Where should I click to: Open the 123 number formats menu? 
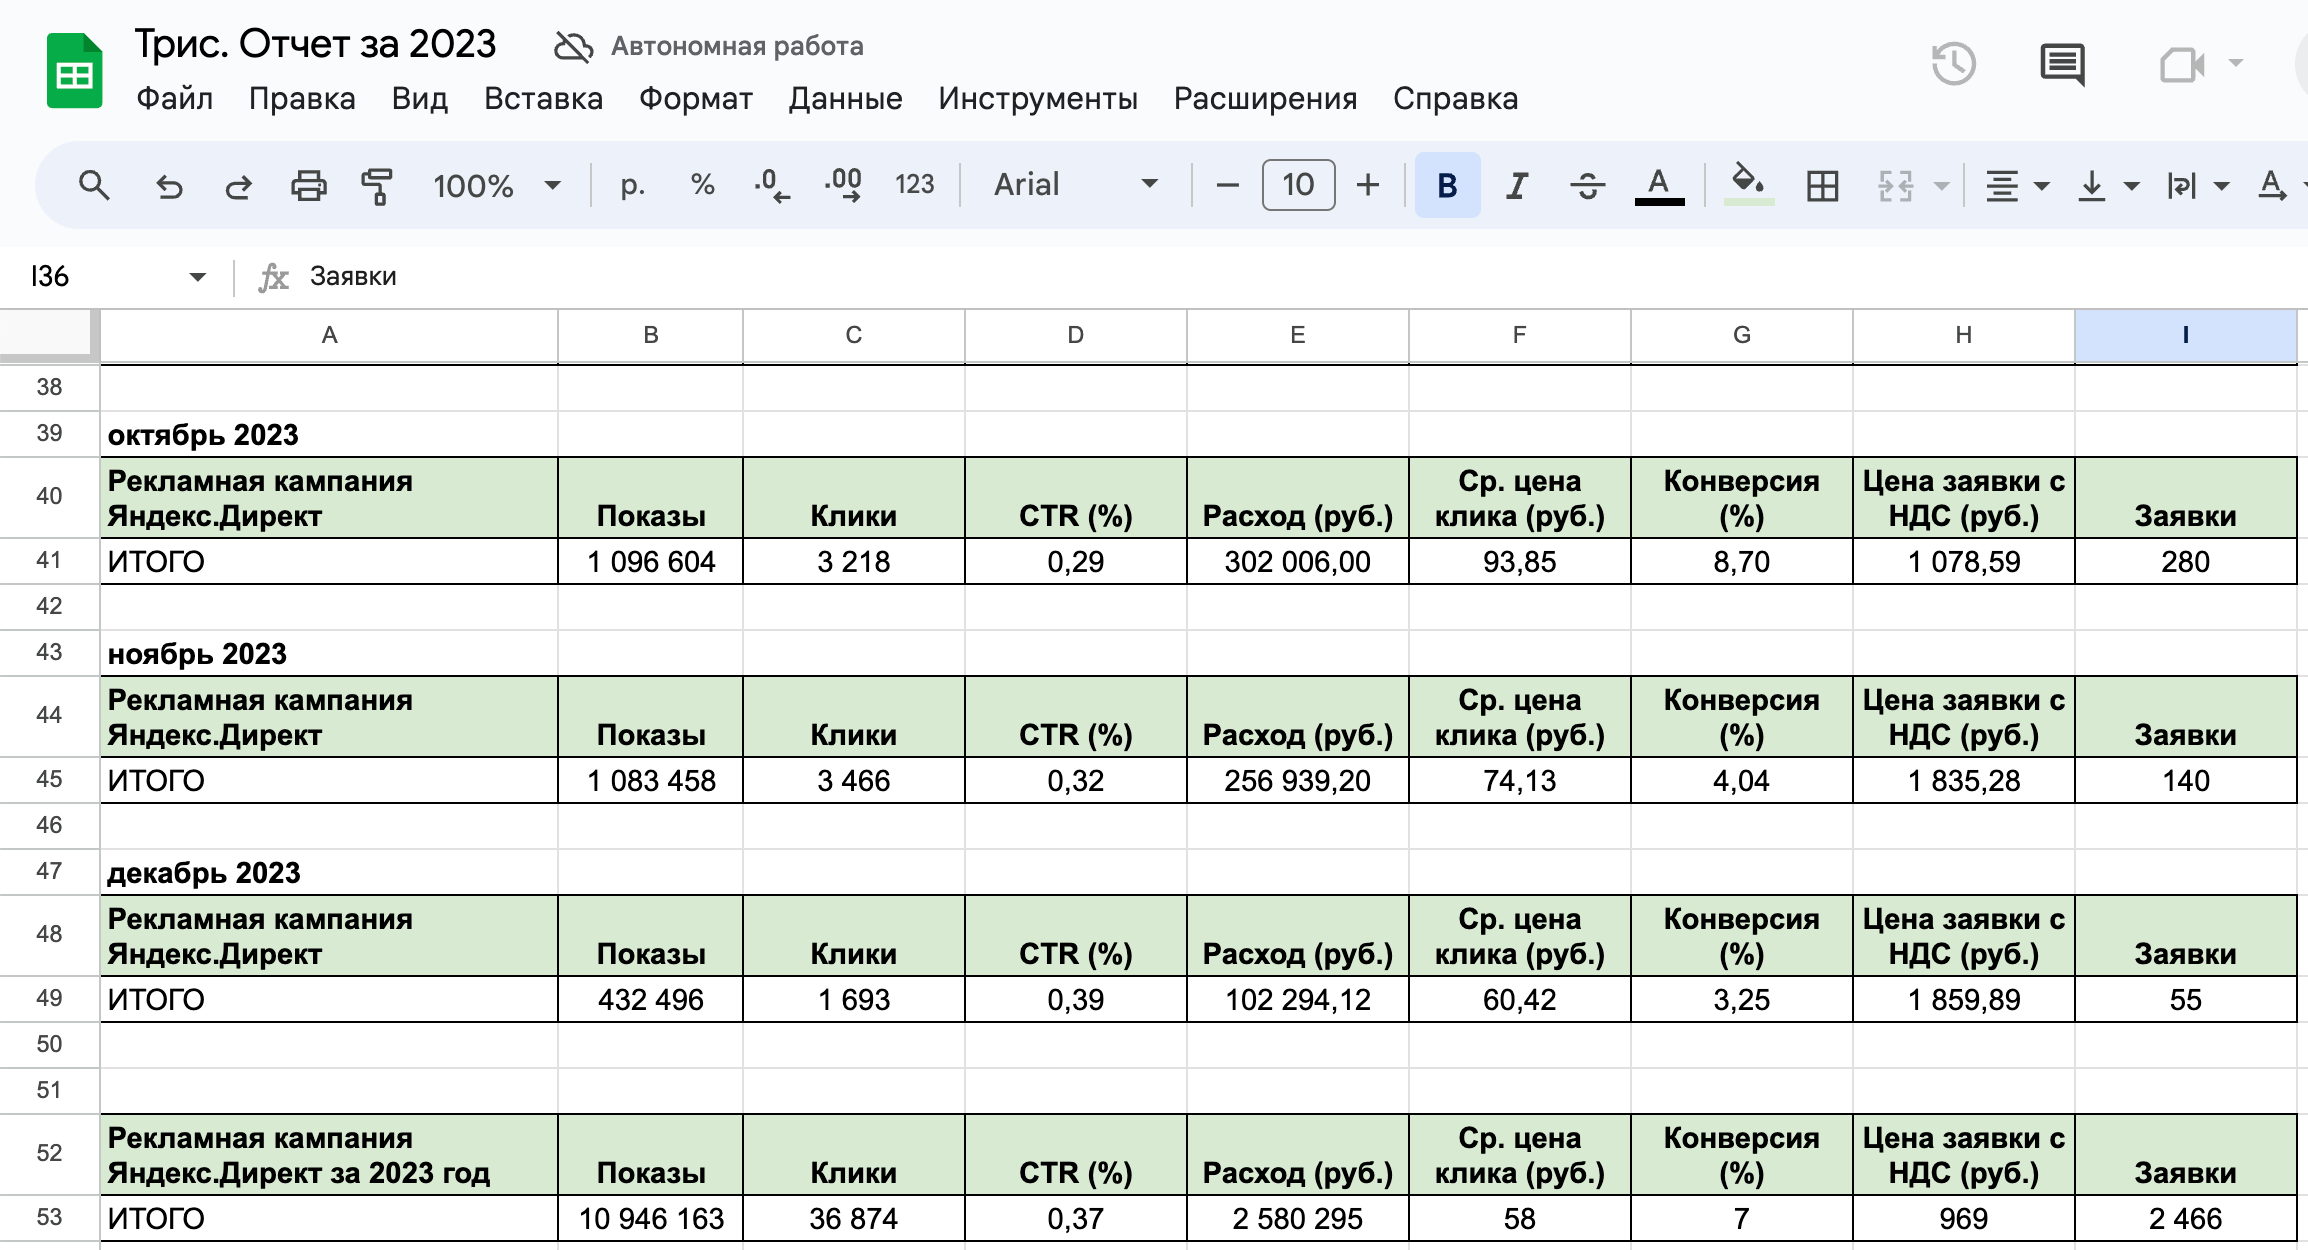coord(914,185)
